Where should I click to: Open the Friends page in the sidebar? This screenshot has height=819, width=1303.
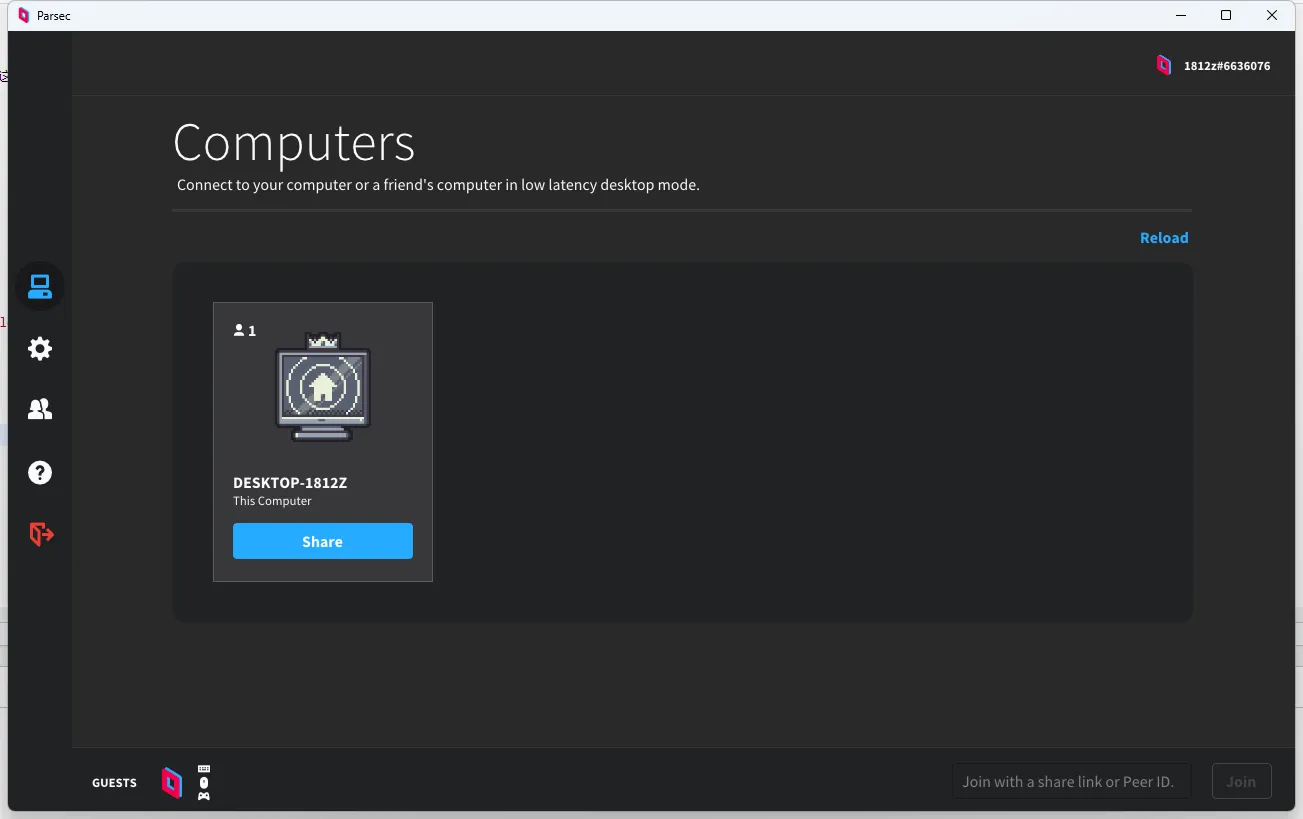click(40, 409)
